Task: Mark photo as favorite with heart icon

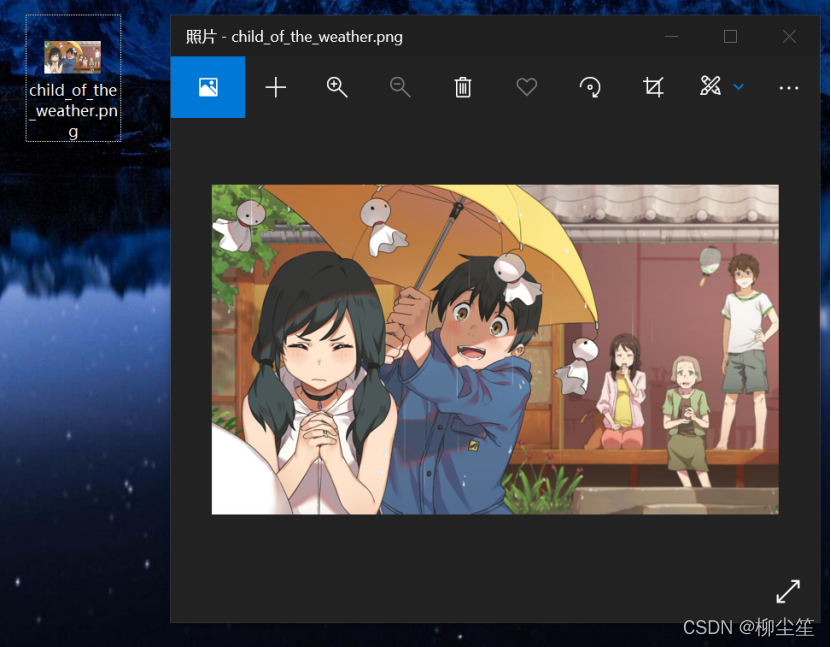Action: click(526, 87)
